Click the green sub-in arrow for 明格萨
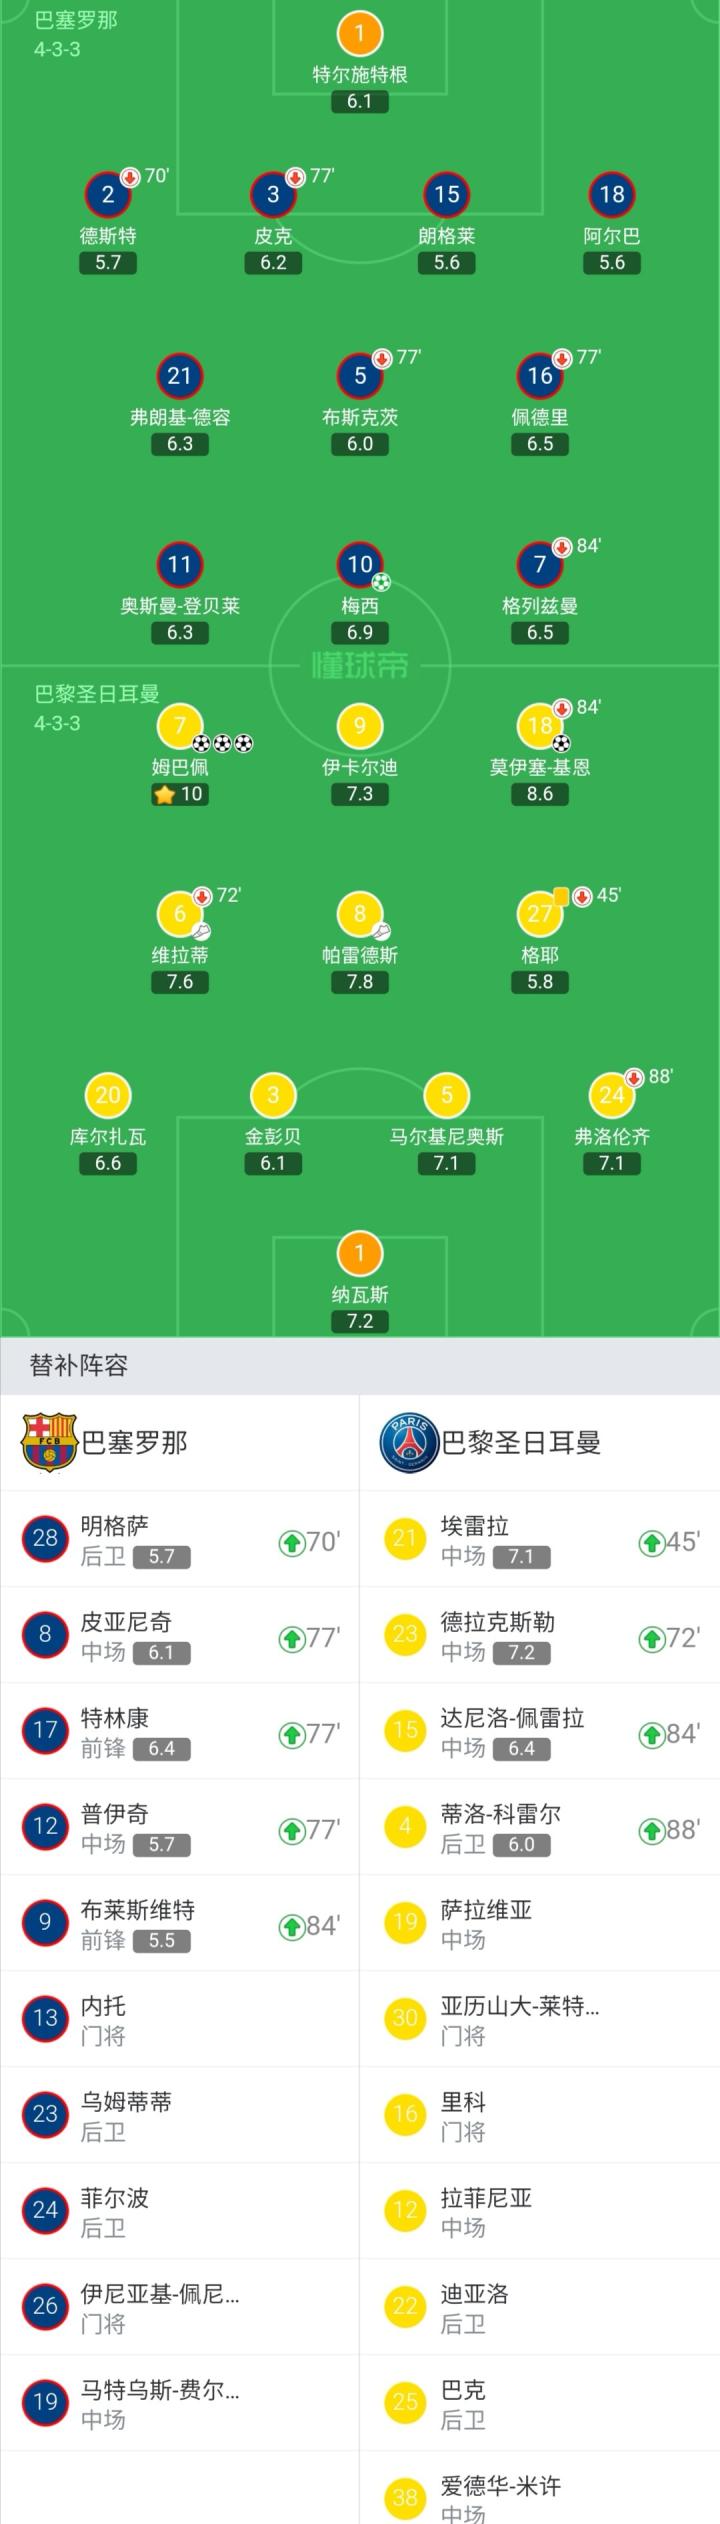 pos(291,1543)
